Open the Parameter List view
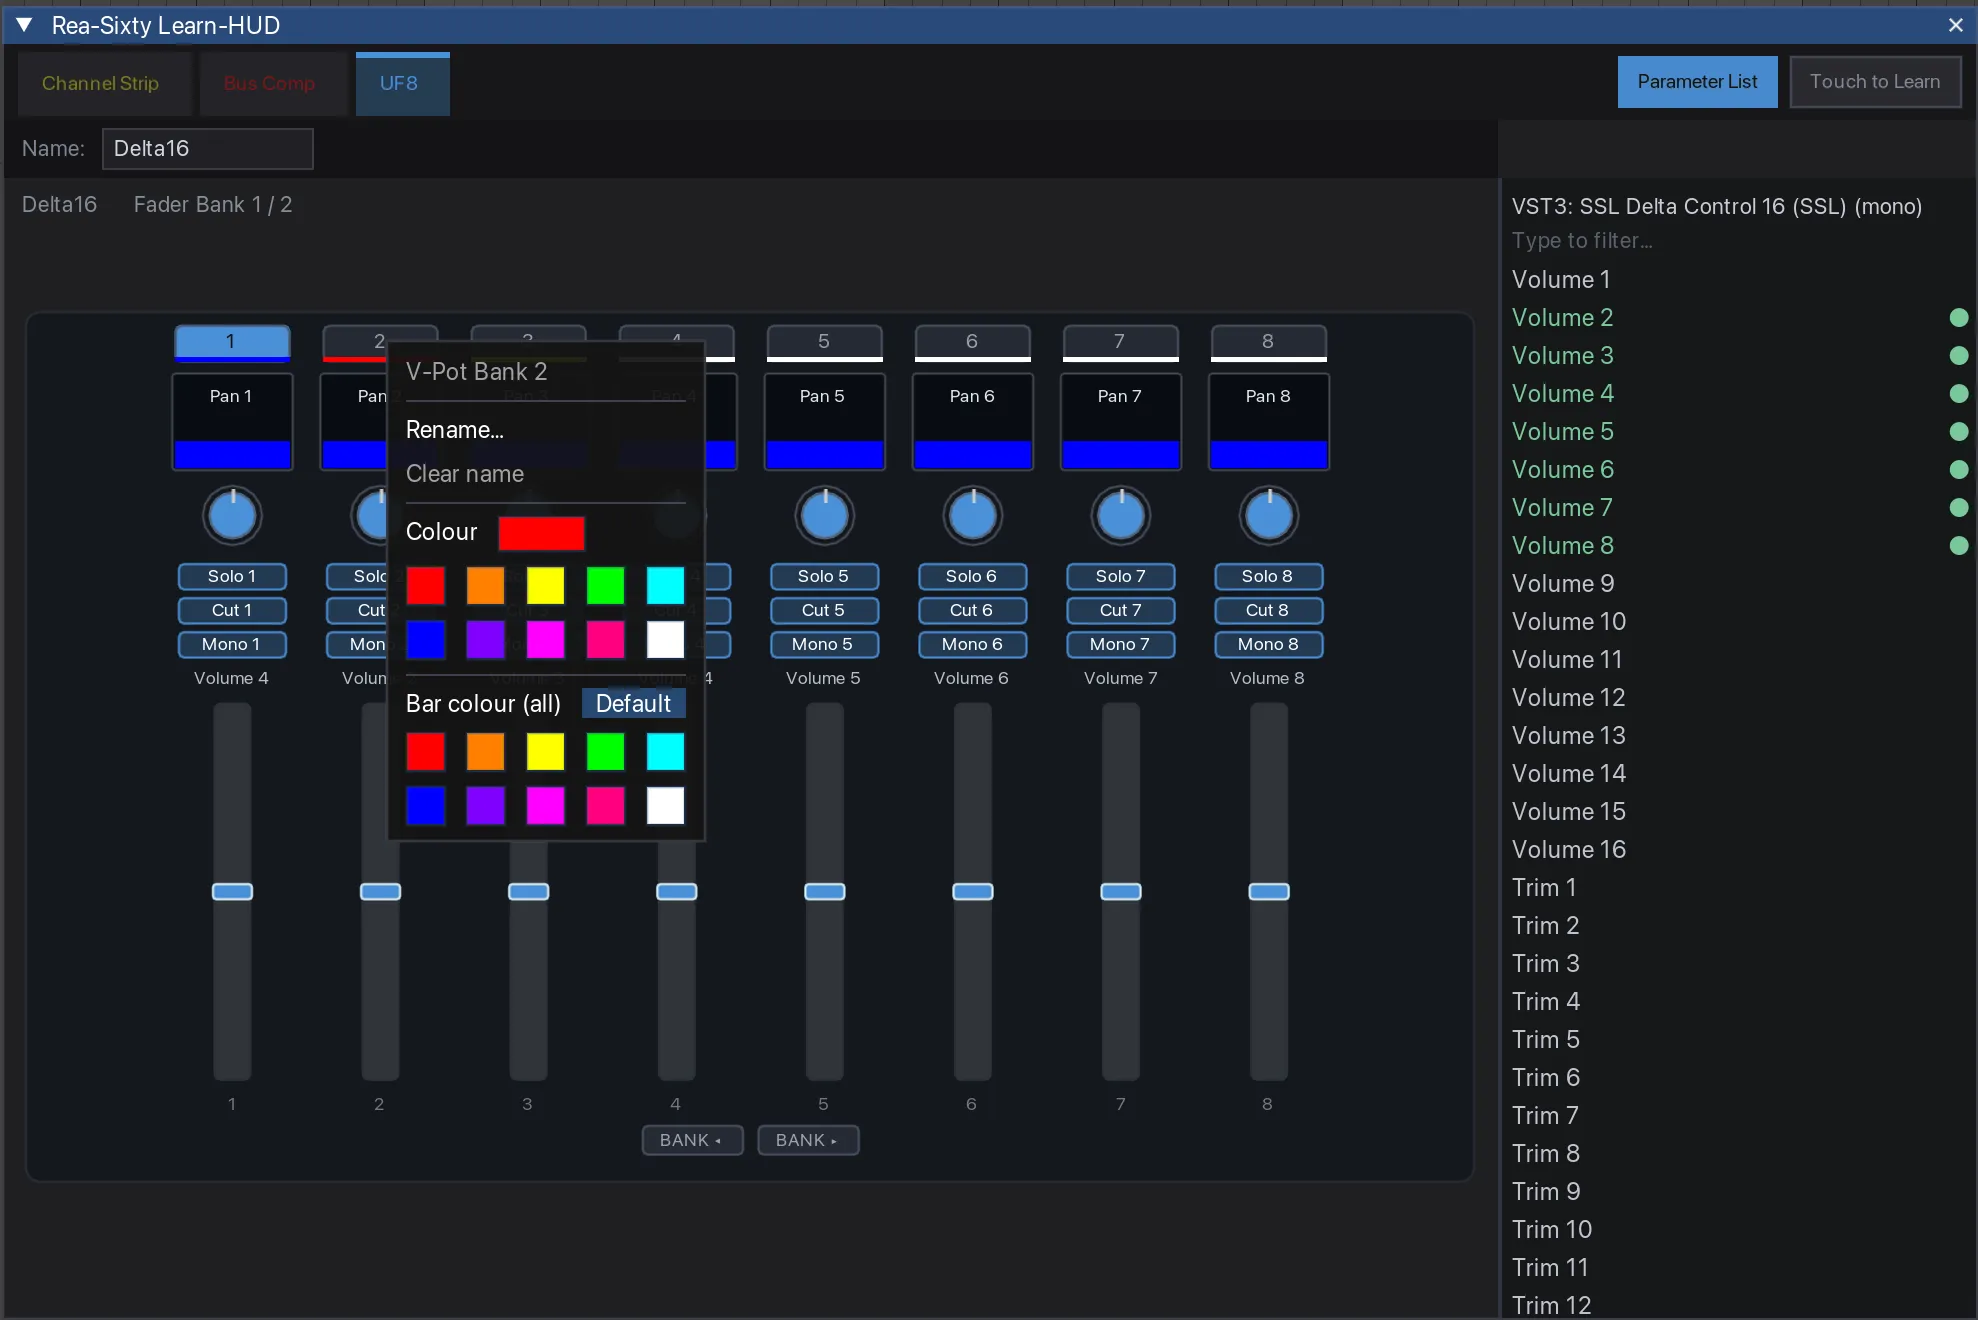This screenshot has height=1320, width=1978. [x=1697, y=82]
